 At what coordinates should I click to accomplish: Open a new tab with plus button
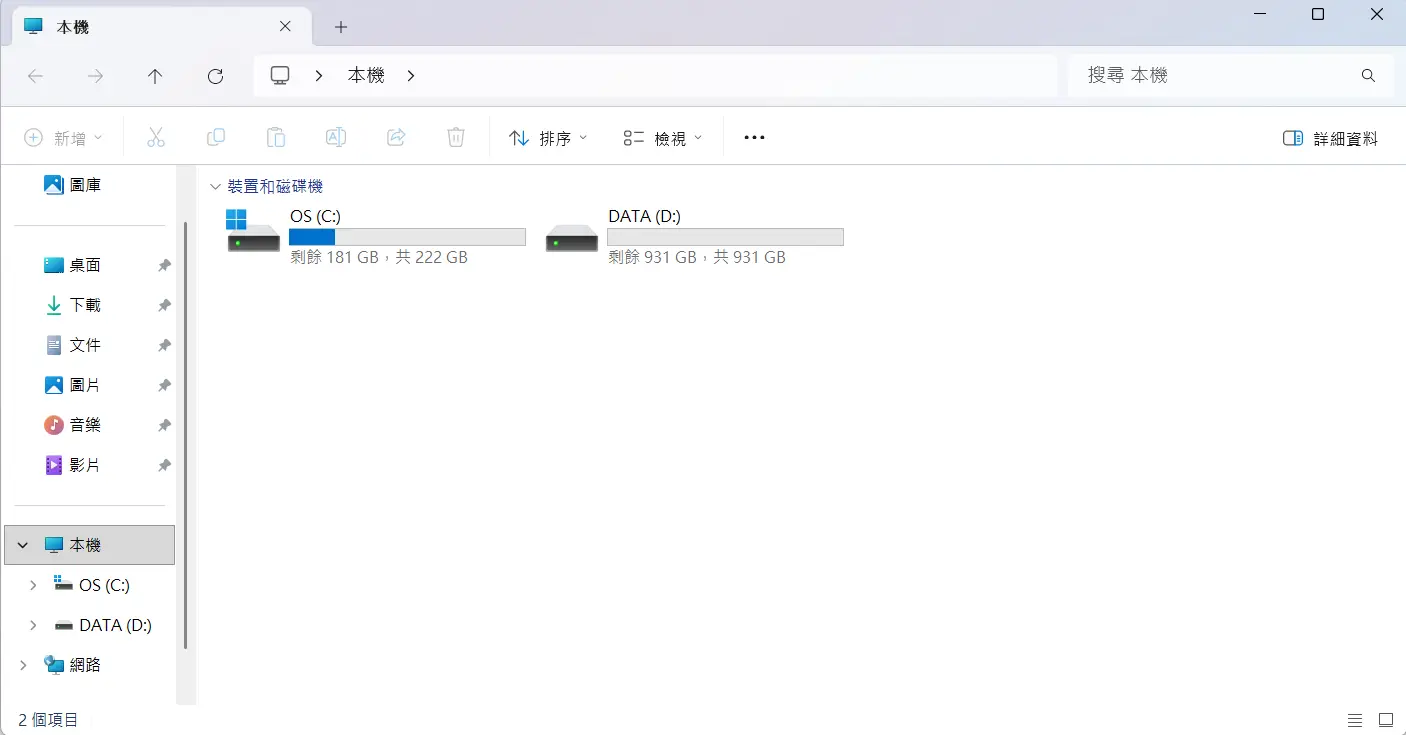coord(341,27)
